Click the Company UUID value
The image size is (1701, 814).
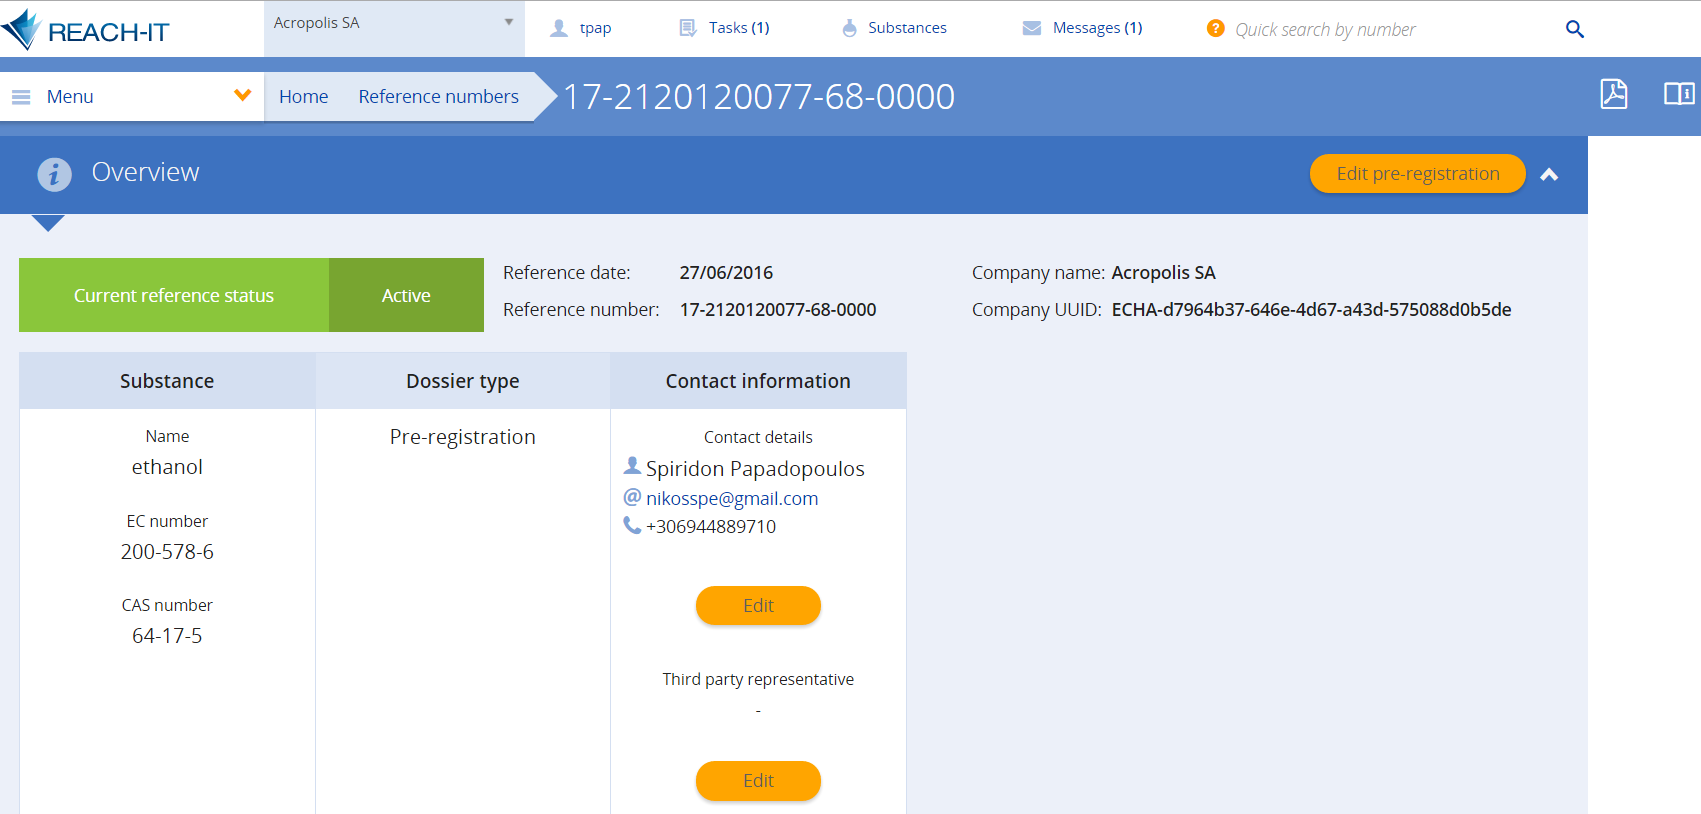coord(1311,310)
